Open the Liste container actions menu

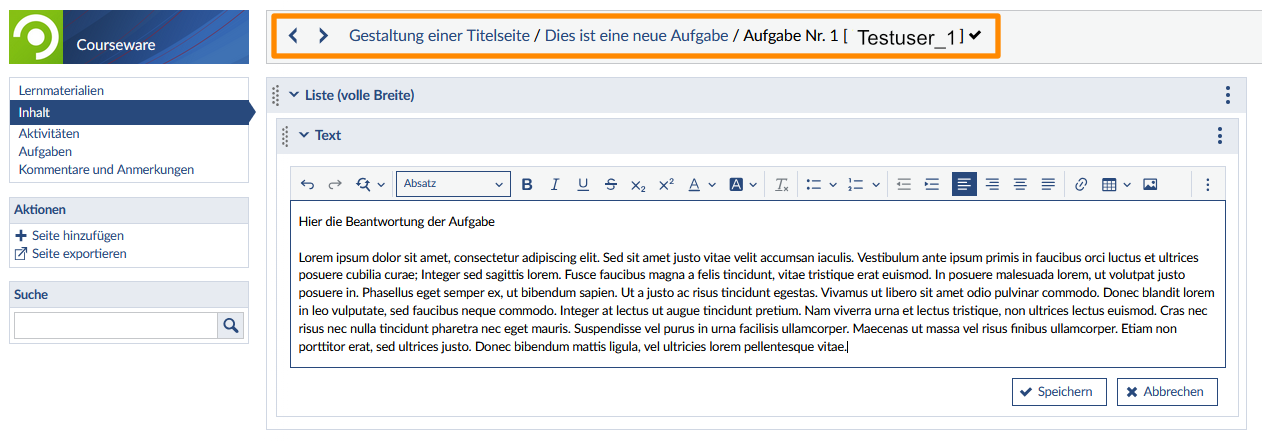tap(1227, 95)
